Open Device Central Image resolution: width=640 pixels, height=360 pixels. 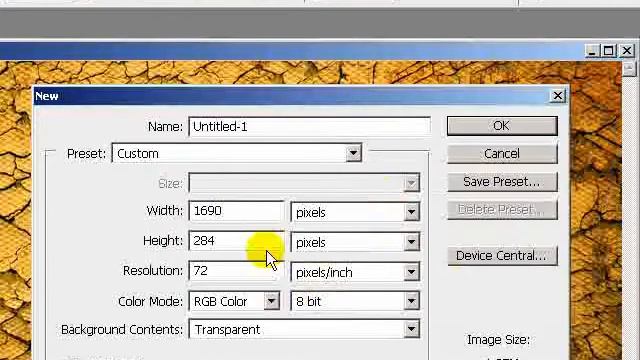coord(502,256)
